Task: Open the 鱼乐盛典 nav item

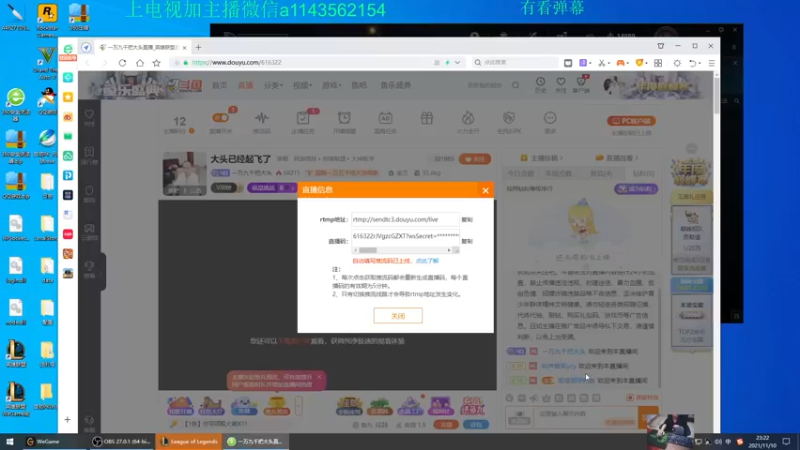Action: (395, 85)
